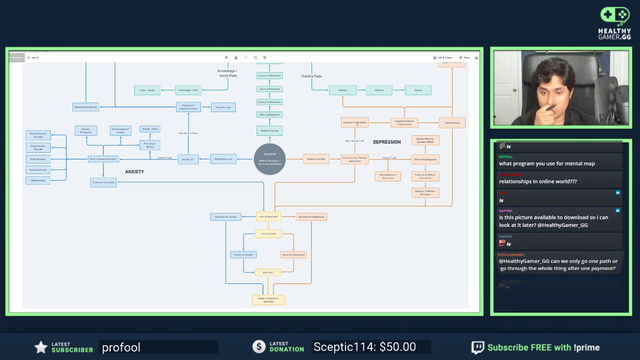Select the Science of Meditation node
This screenshot has width=640, height=360.
[x=269, y=76]
